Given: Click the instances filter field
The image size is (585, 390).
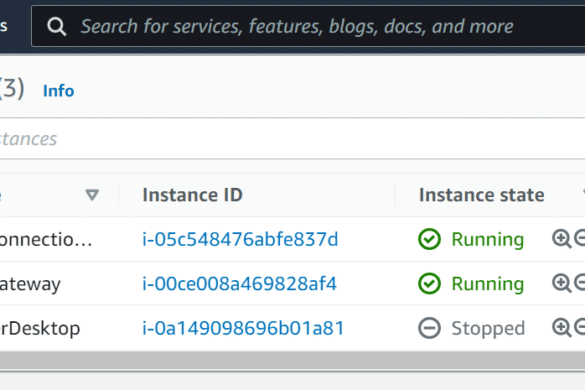Looking at the screenshot, I should tap(292, 139).
